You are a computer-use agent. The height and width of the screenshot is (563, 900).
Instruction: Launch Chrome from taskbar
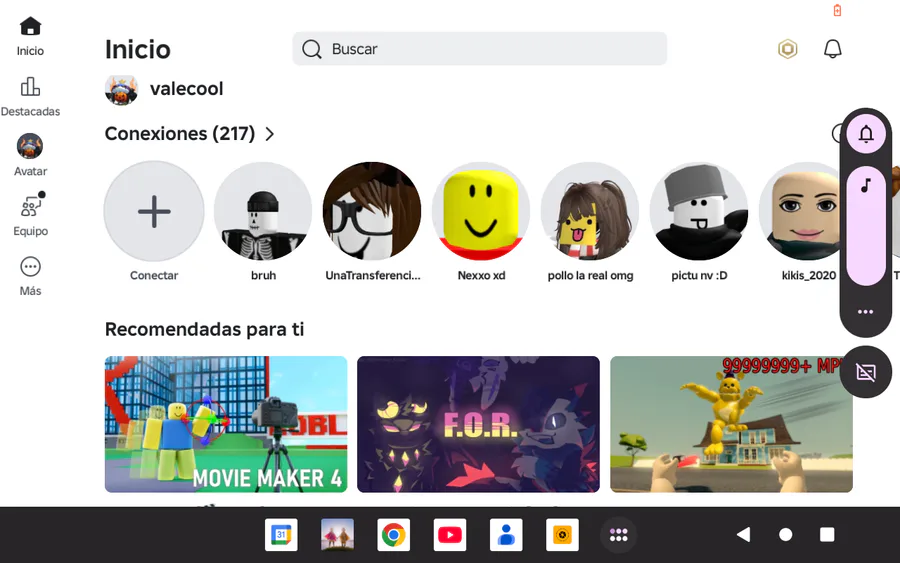(x=394, y=535)
